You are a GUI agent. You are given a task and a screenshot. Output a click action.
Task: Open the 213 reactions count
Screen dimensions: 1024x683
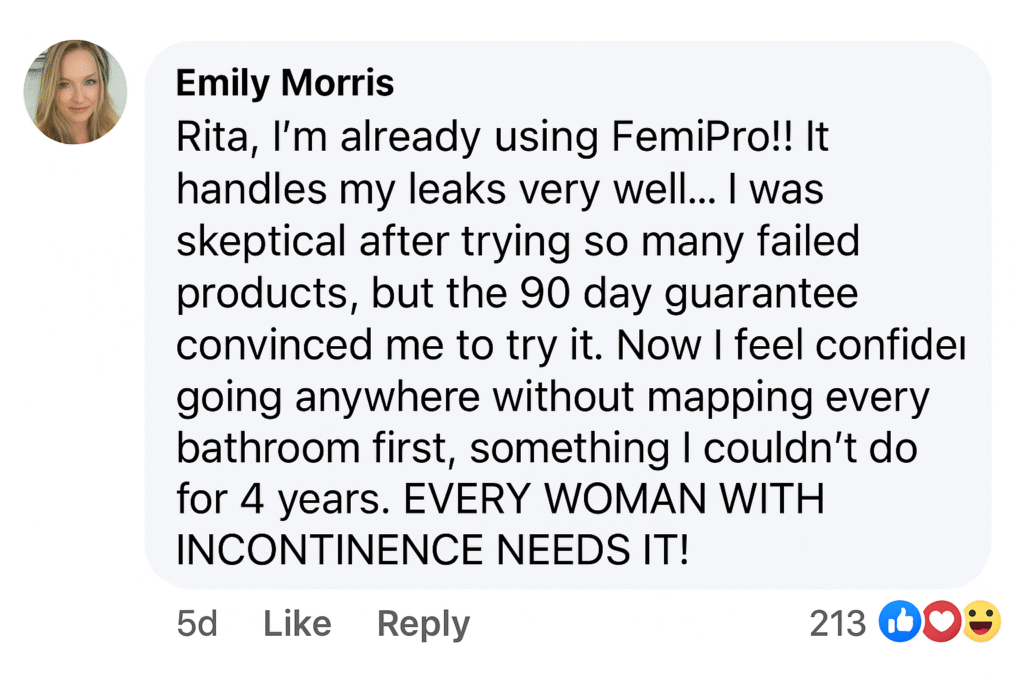pos(837,624)
